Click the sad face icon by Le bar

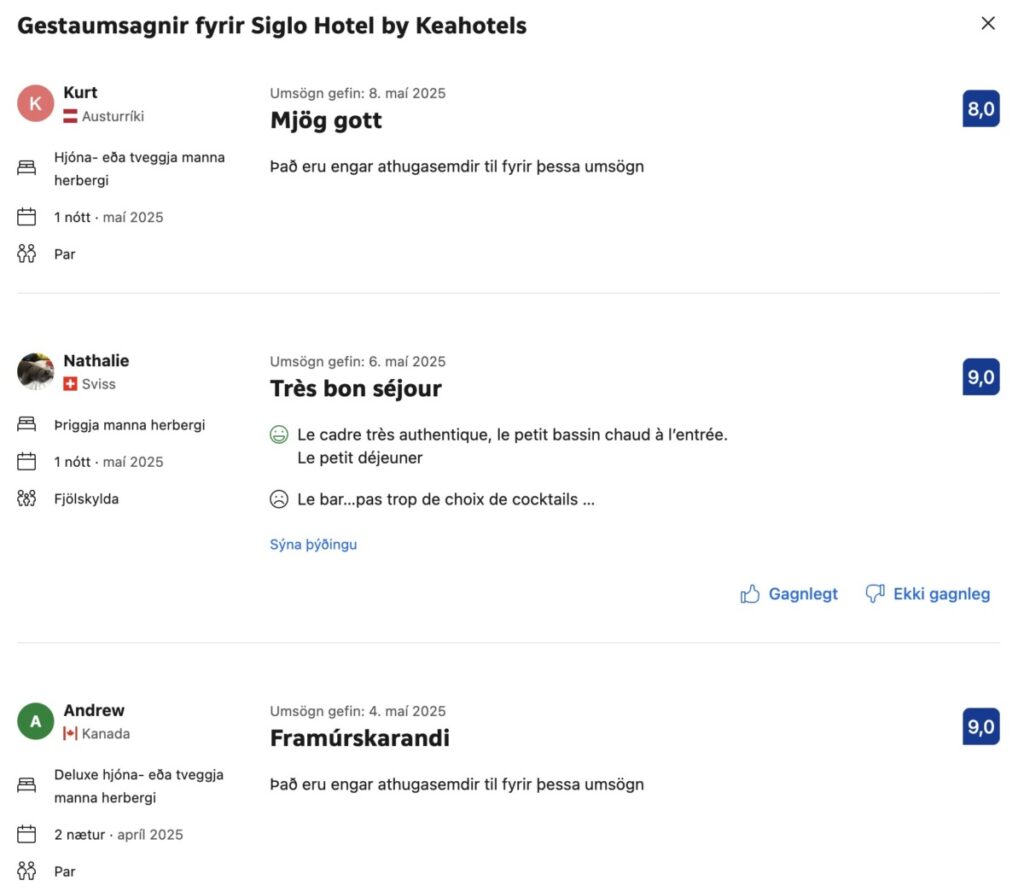[279, 500]
